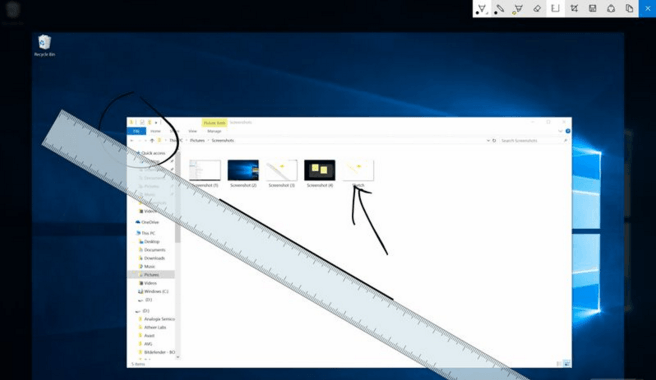Click the Search Screenshots field
The width and height of the screenshot is (656, 380).
[534, 141]
